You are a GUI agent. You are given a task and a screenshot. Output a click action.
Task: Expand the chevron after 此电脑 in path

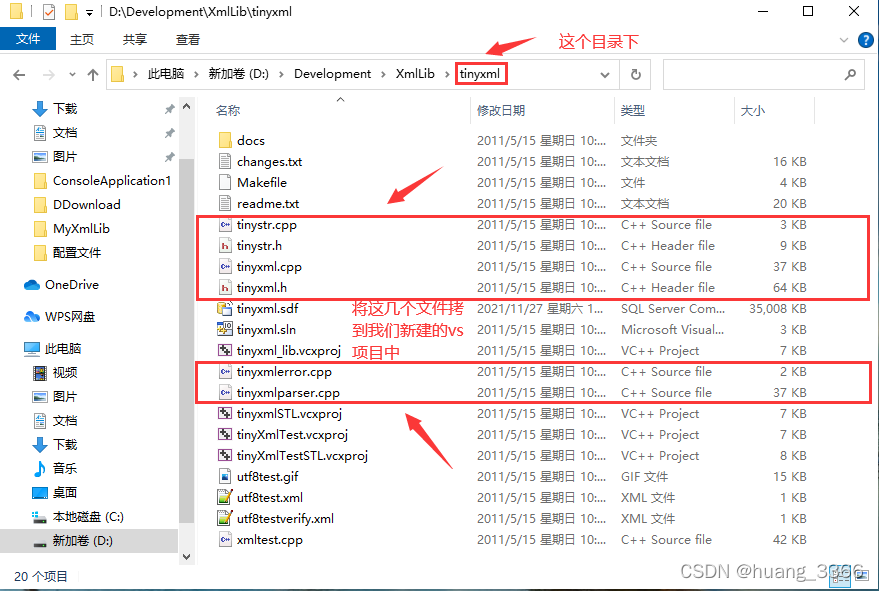(x=196, y=74)
